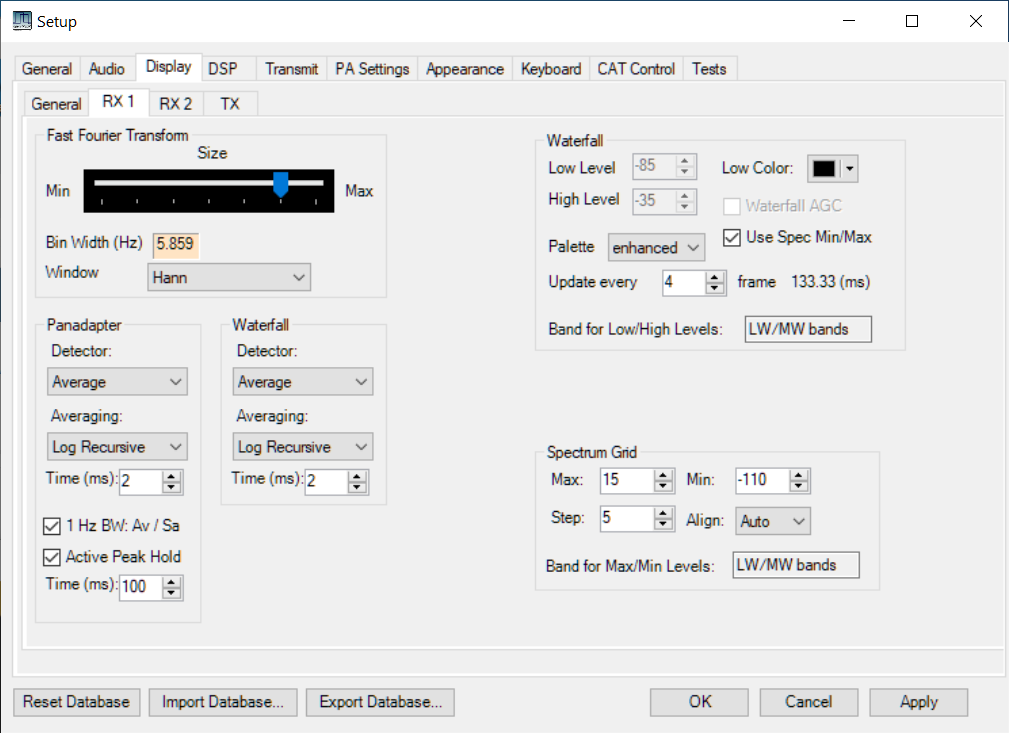Decrease Active Peak Hold Time spinner
The width and height of the screenshot is (1009, 733).
(172, 593)
